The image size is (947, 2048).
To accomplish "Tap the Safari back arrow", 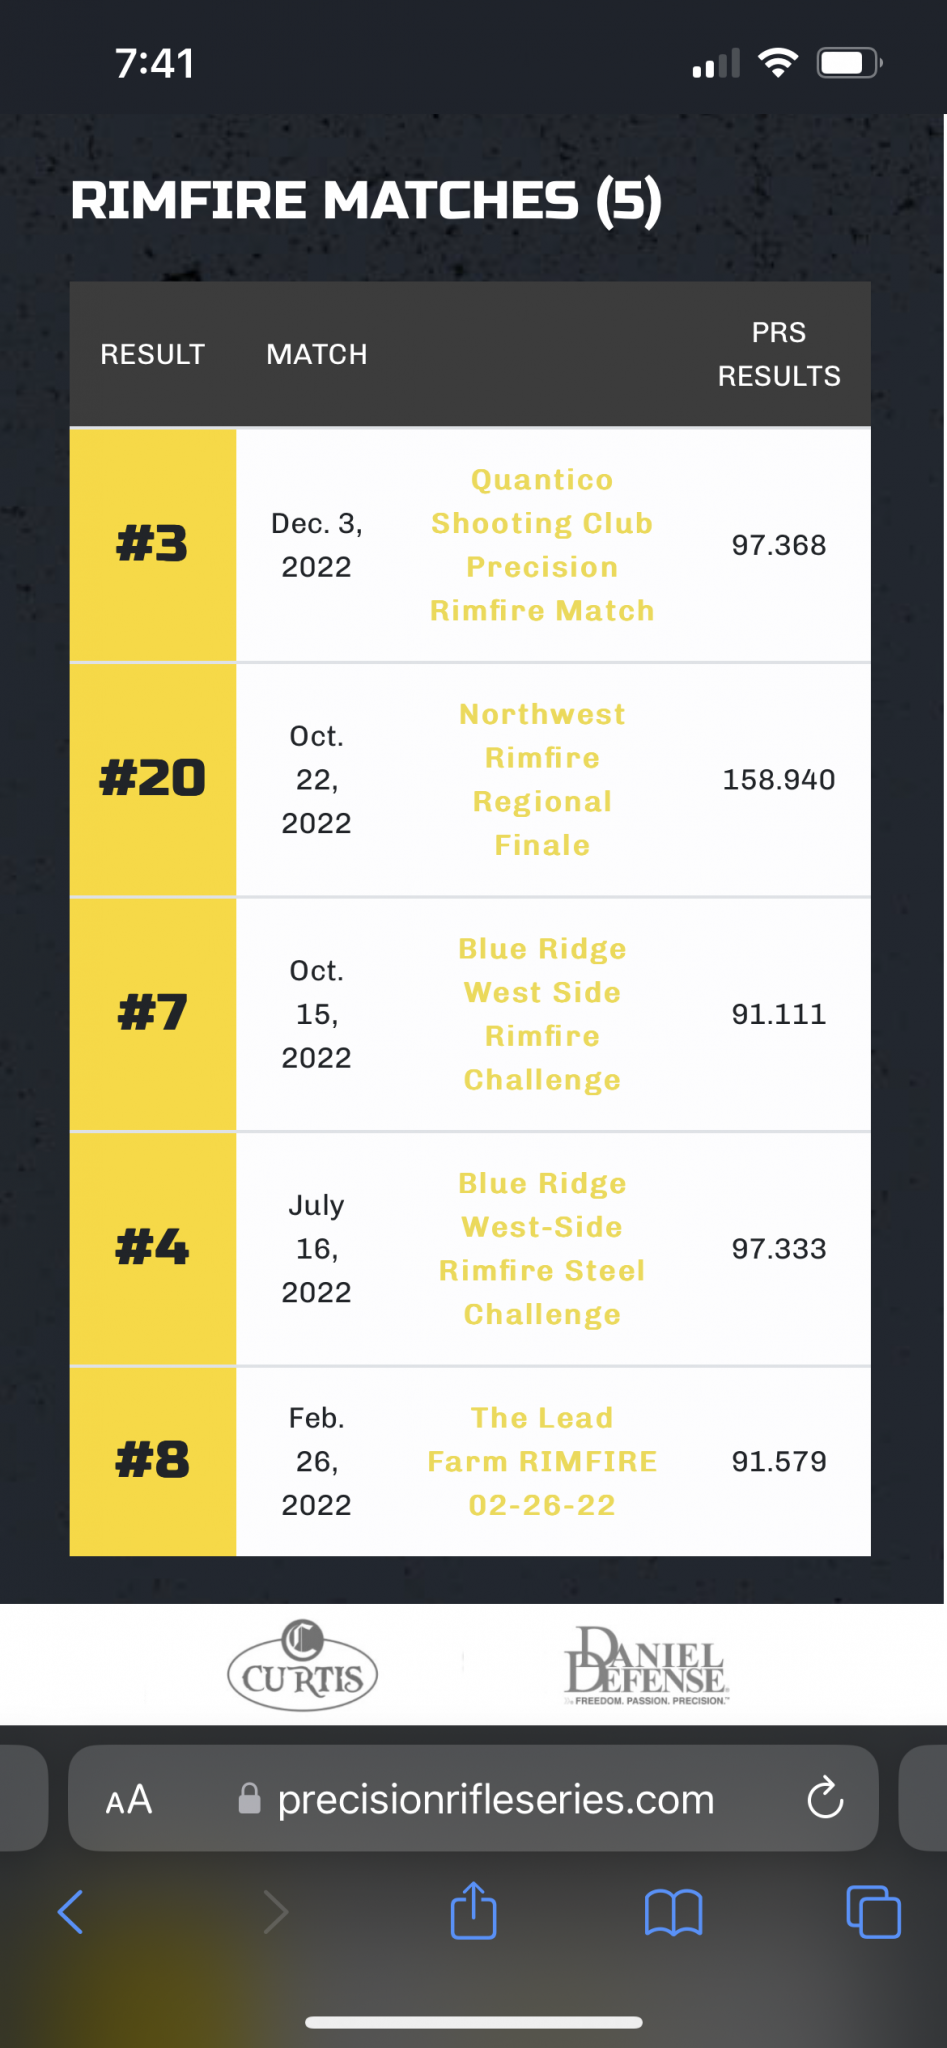I will pyautogui.click(x=70, y=1912).
